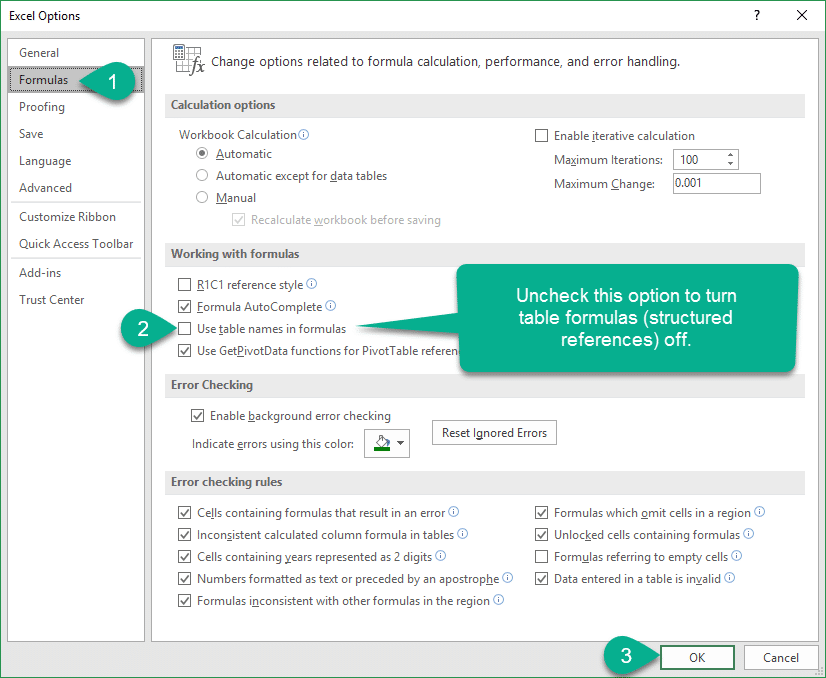Click info icon for Data entered in table invalid
The image size is (826, 678).
click(730, 578)
